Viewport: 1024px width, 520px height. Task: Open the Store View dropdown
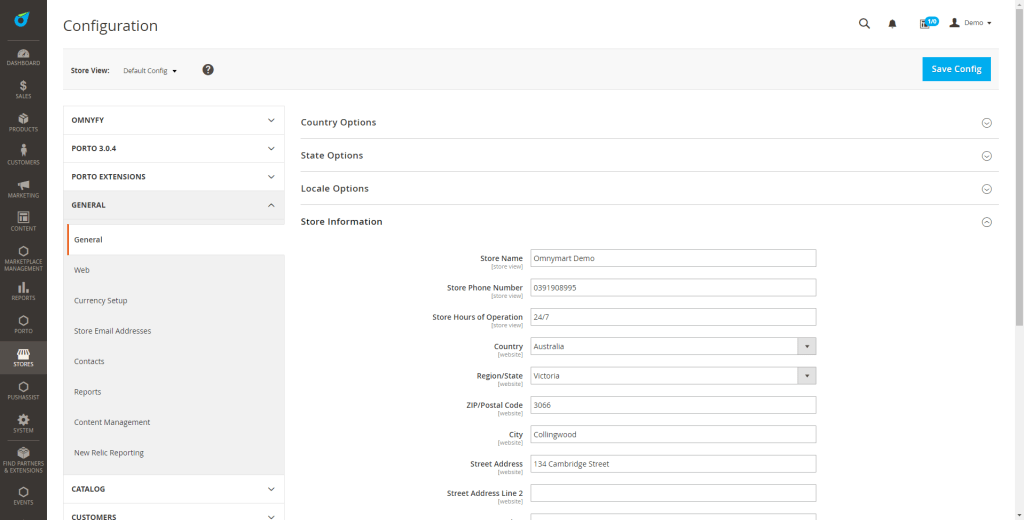(x=150, y=71)
